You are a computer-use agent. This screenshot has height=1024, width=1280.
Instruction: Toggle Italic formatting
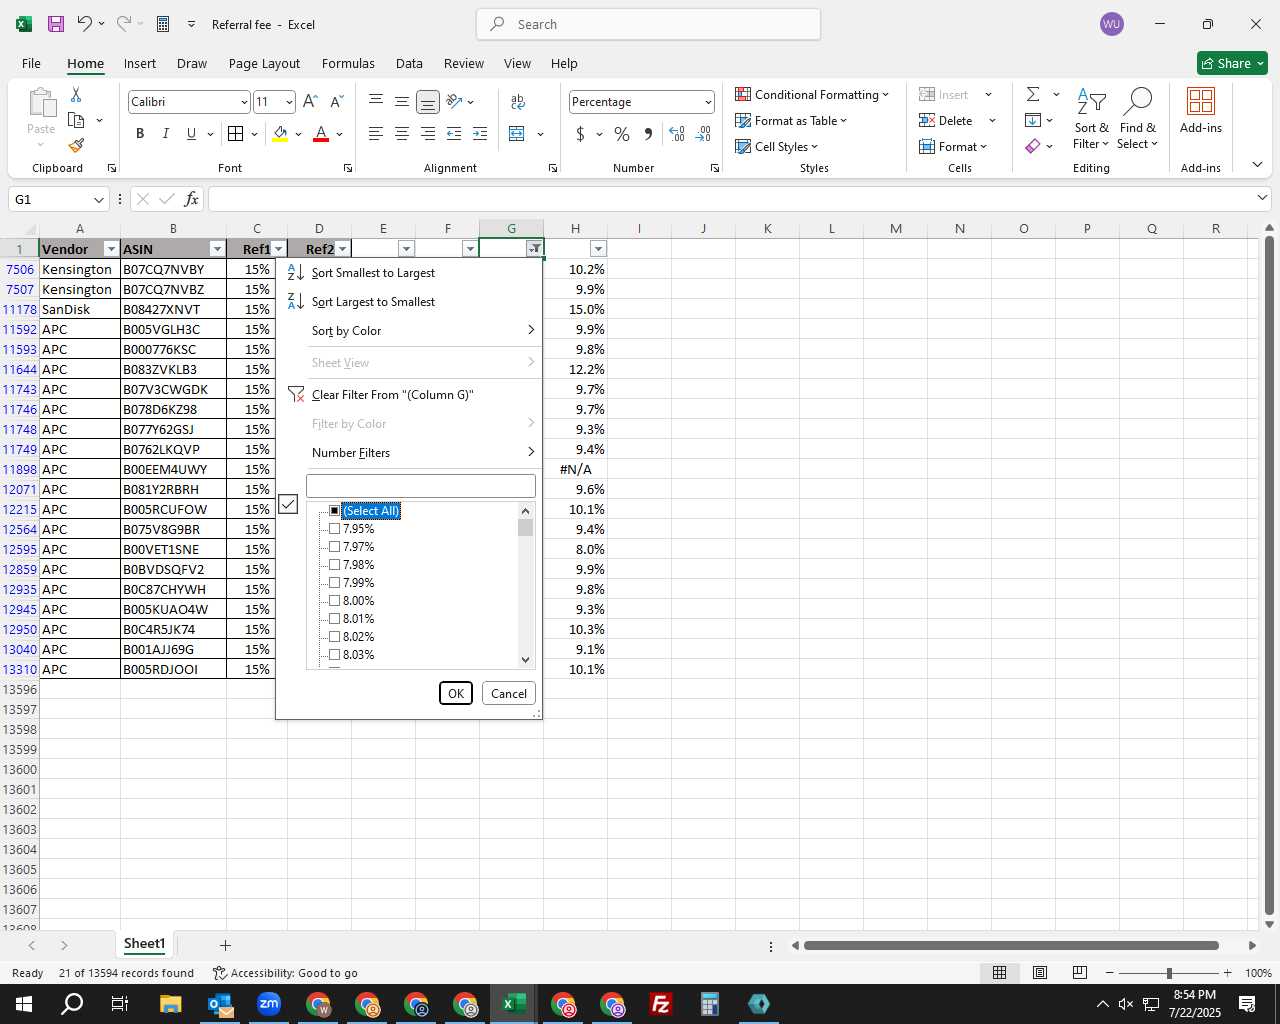[x=165, y=134]
